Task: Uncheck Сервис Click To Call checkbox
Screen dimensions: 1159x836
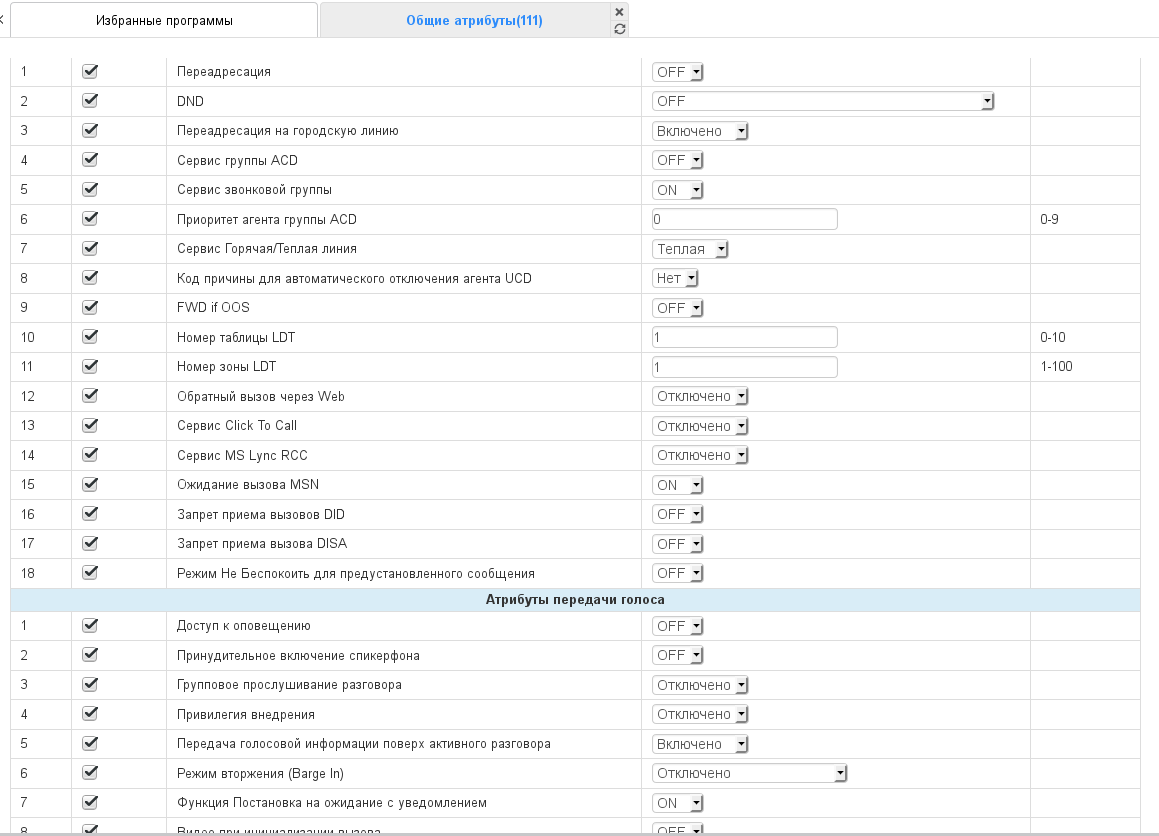Action: [x=90, y=425]
